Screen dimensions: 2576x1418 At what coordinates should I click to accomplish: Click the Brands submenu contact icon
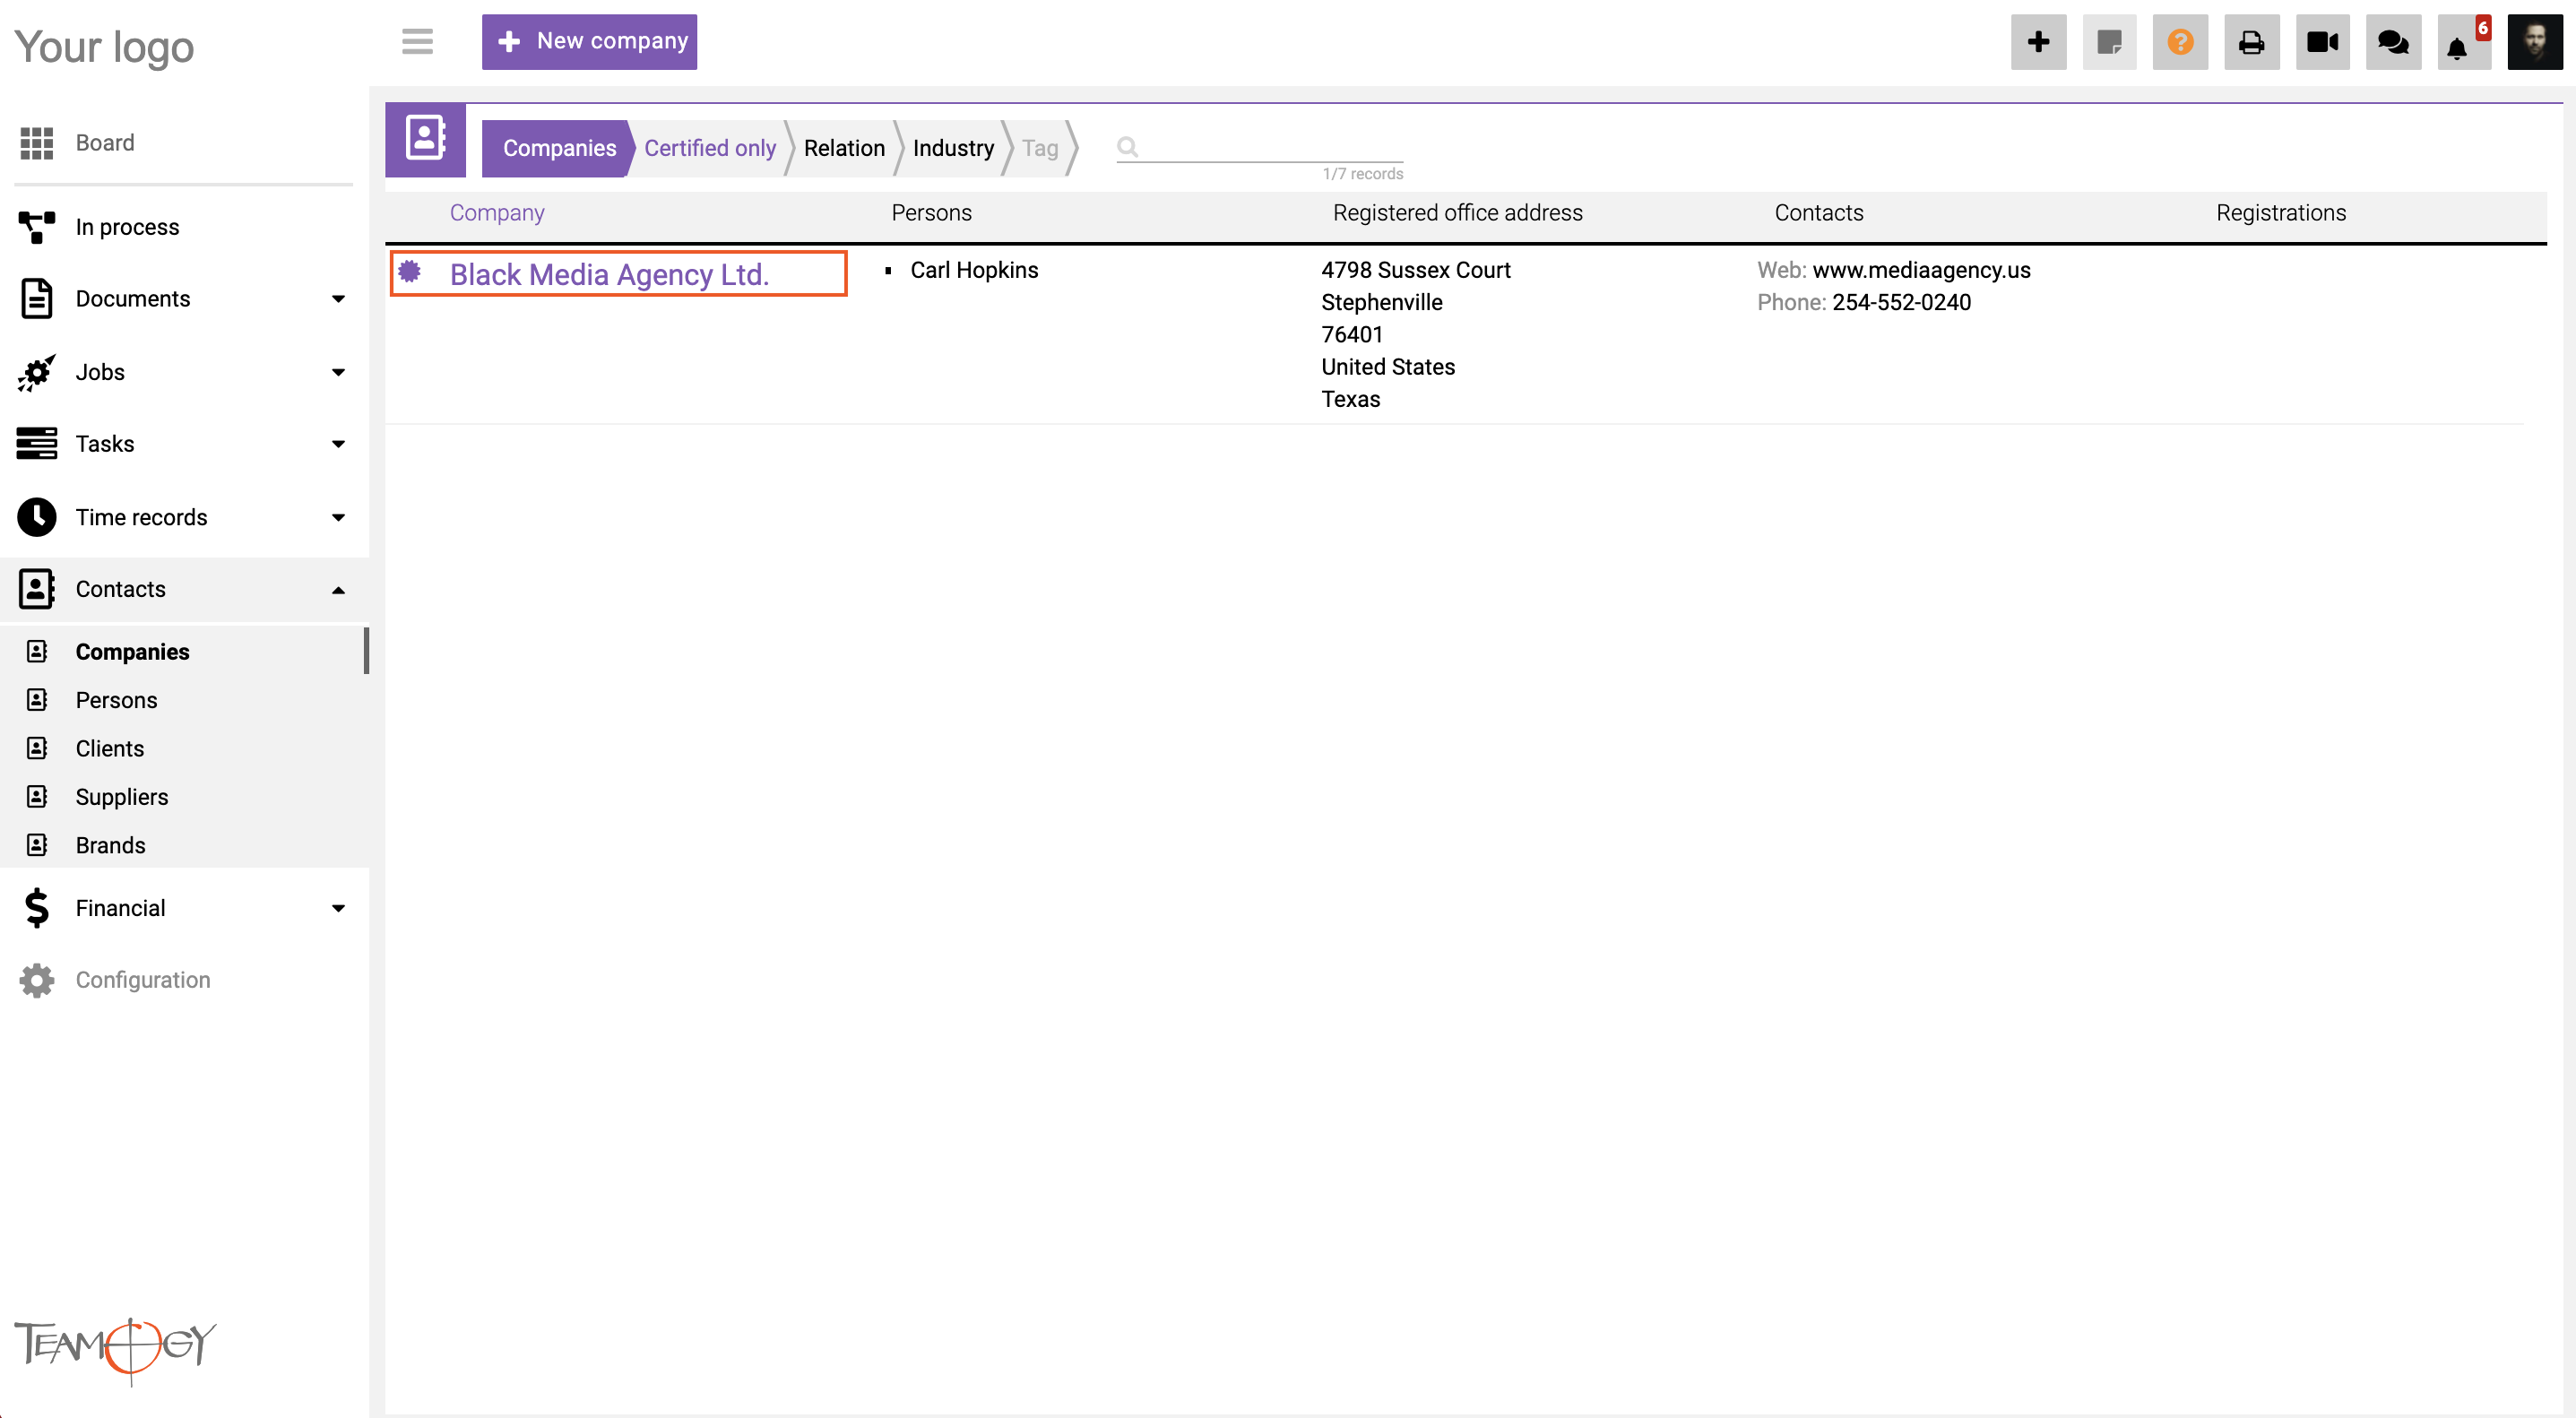coord(37,845)
